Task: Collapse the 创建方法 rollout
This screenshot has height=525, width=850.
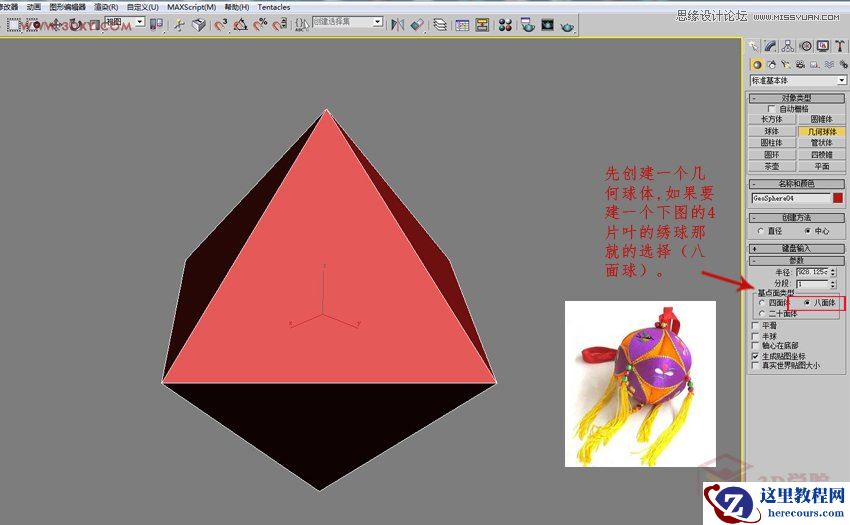Action: 796,217
